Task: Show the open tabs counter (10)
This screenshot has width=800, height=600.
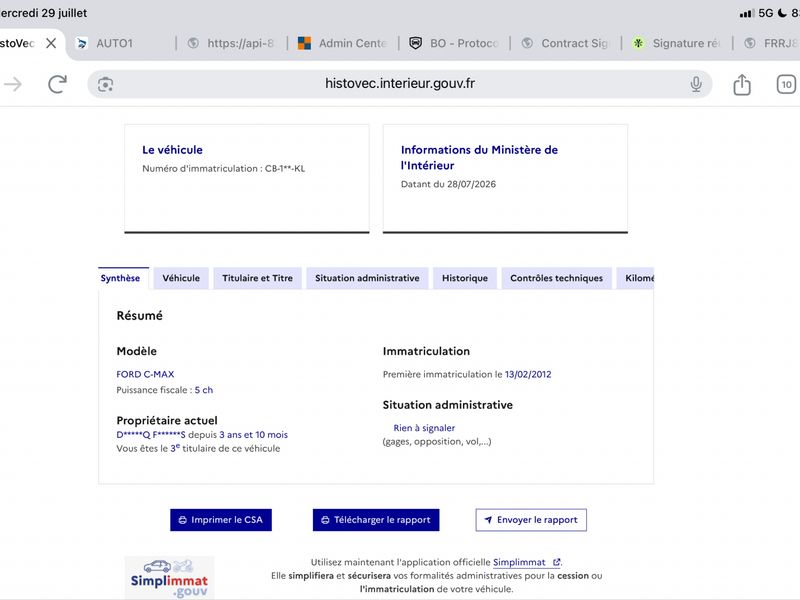Action: (786, 84)
